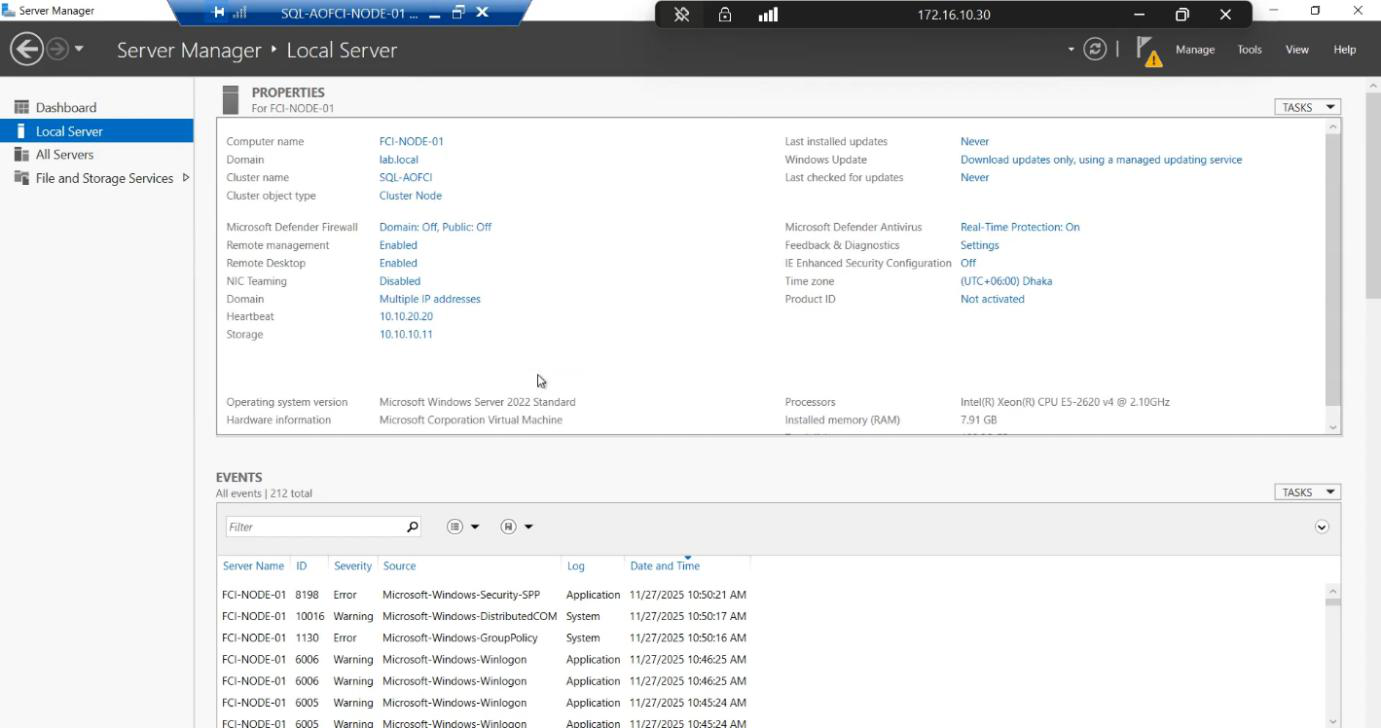Click the File and Storage Services icon
Image resolution: width=1381 pixels, height=728 pixels.
[21, 178]
